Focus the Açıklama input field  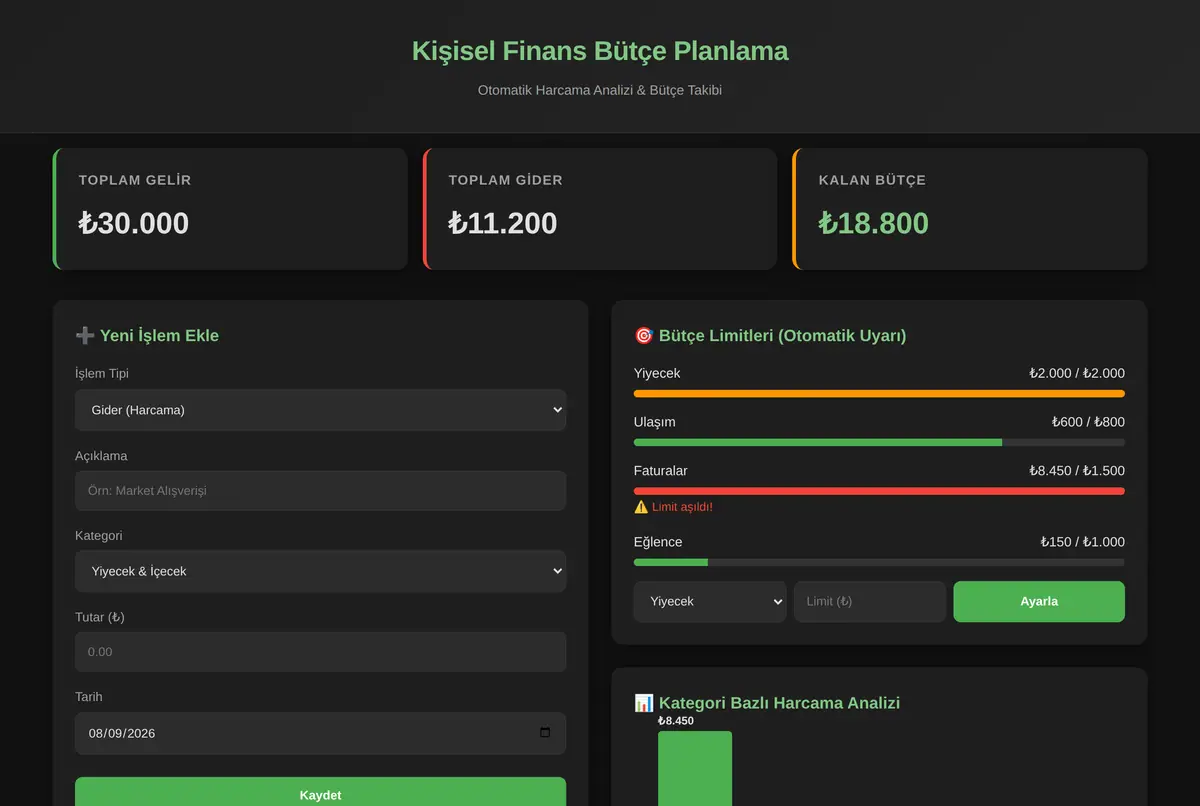(x=320, y=491)
